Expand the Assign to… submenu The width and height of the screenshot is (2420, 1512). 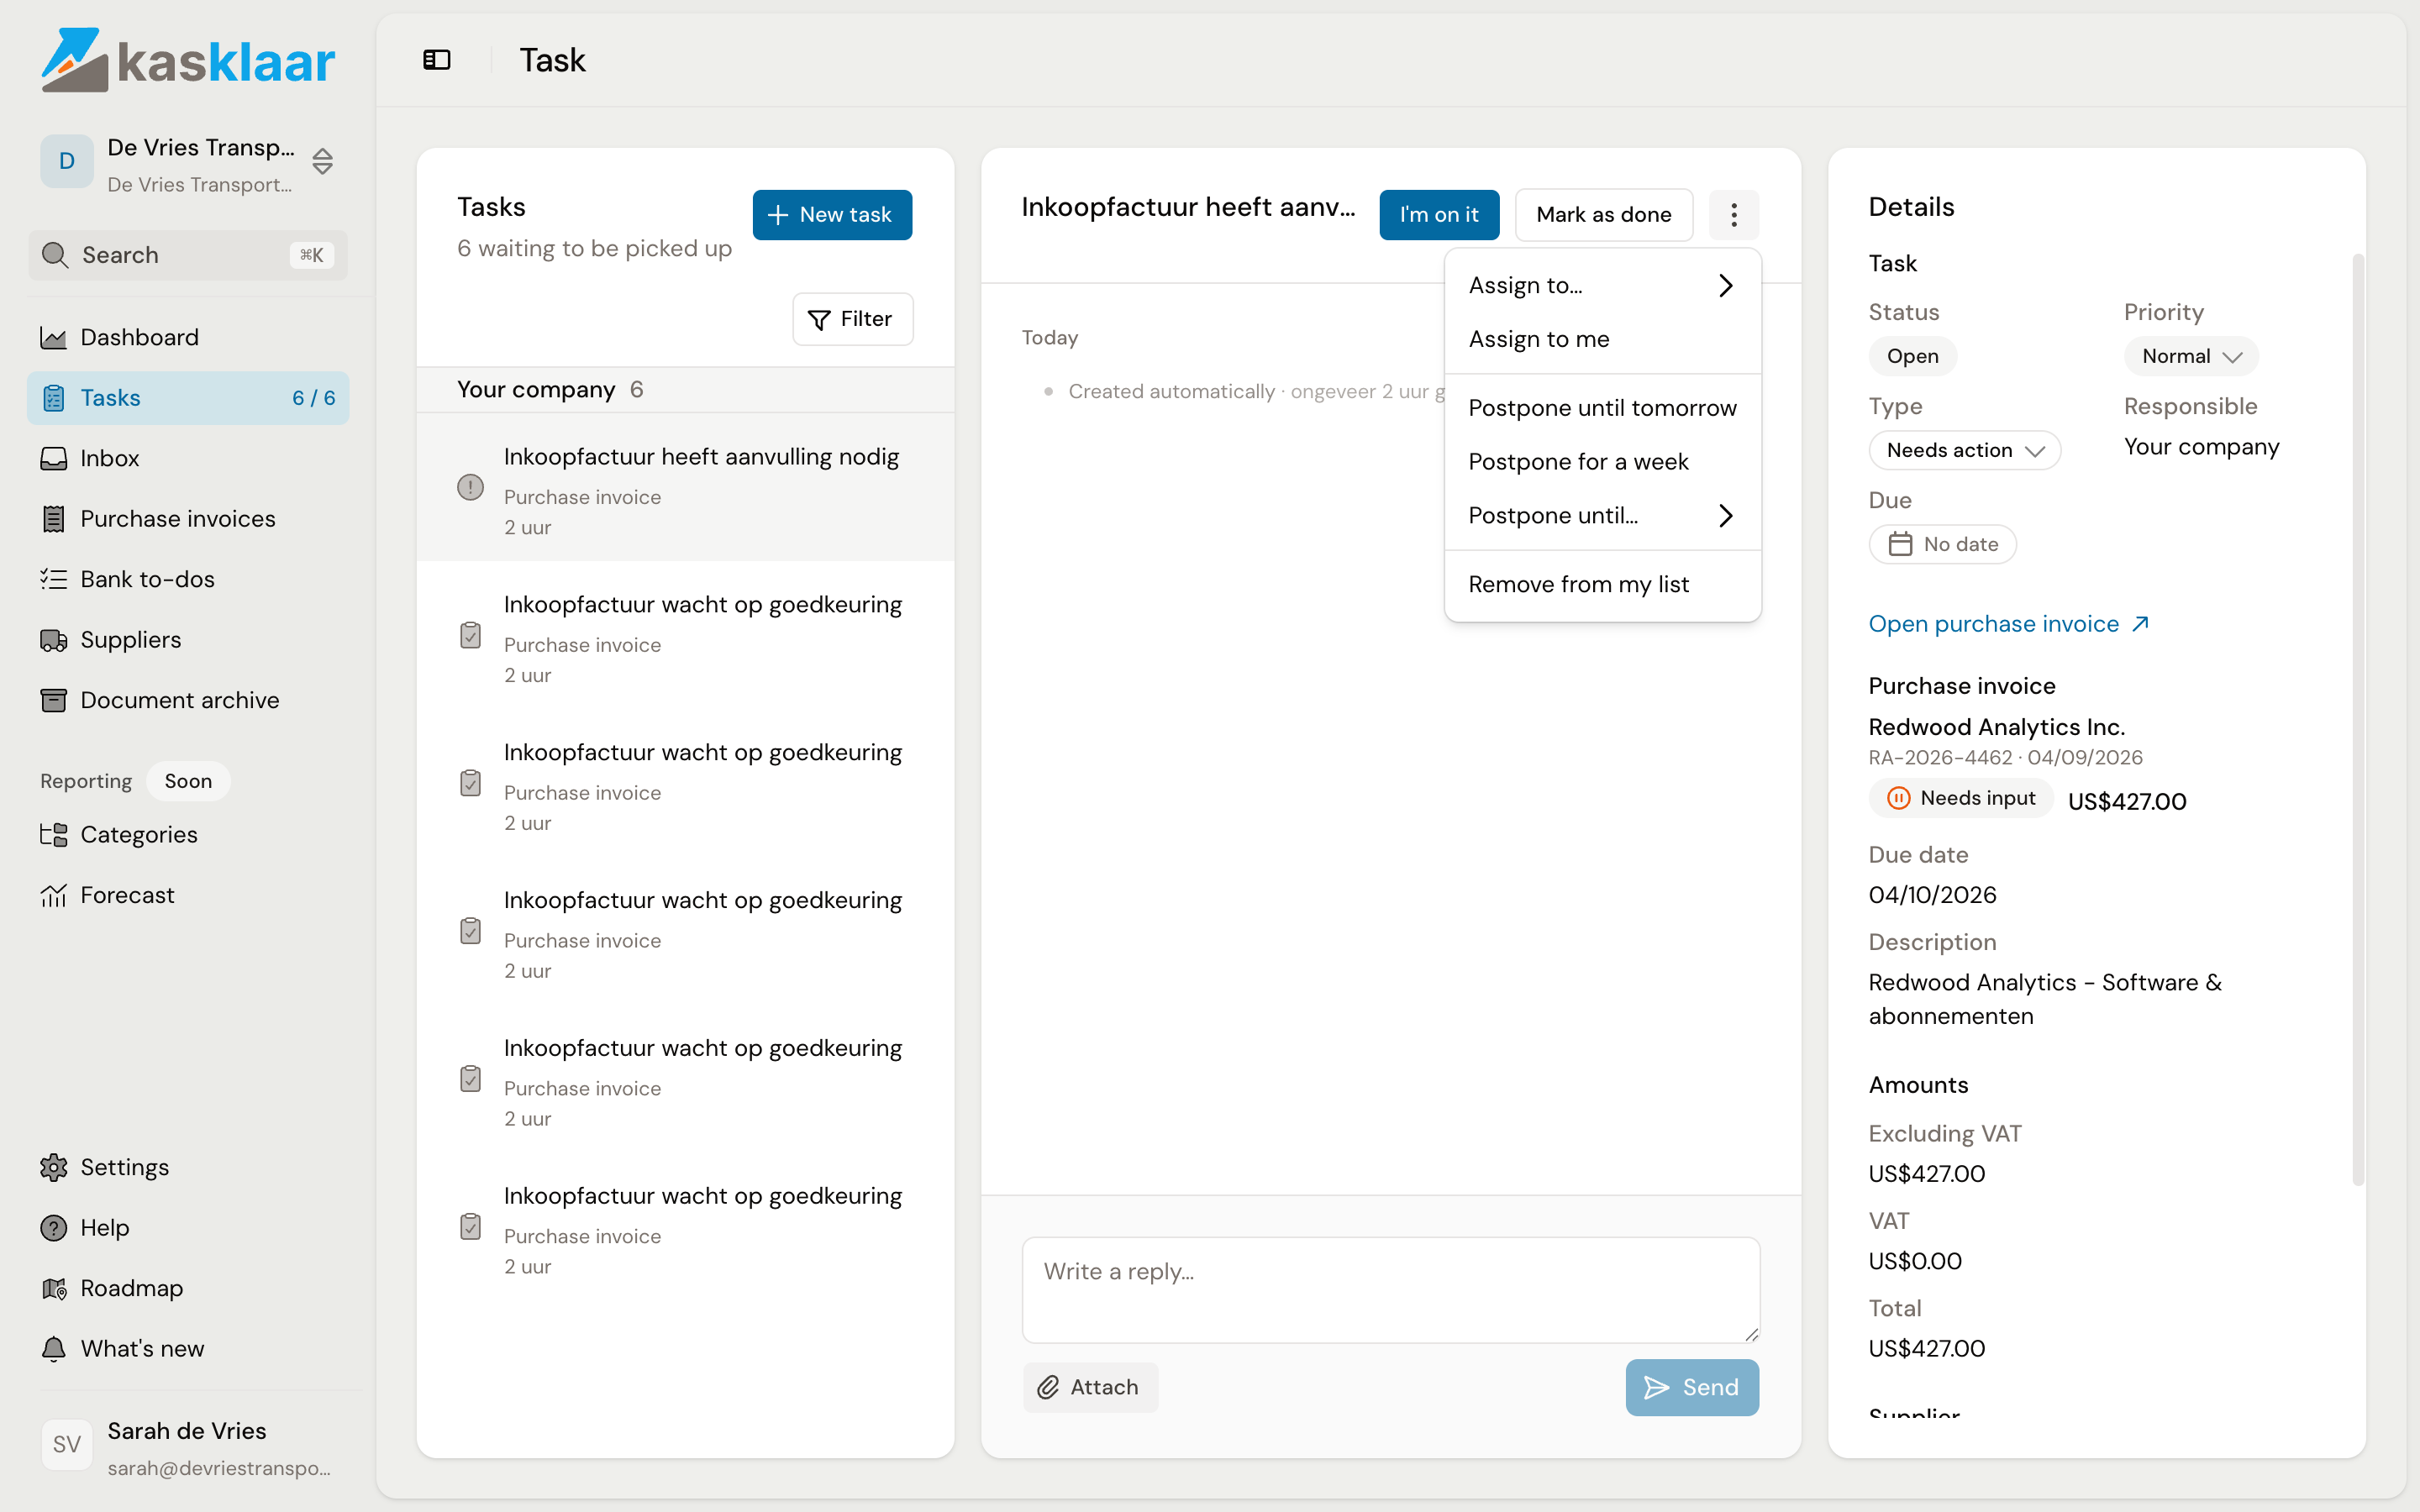[x=1602, y=285]
